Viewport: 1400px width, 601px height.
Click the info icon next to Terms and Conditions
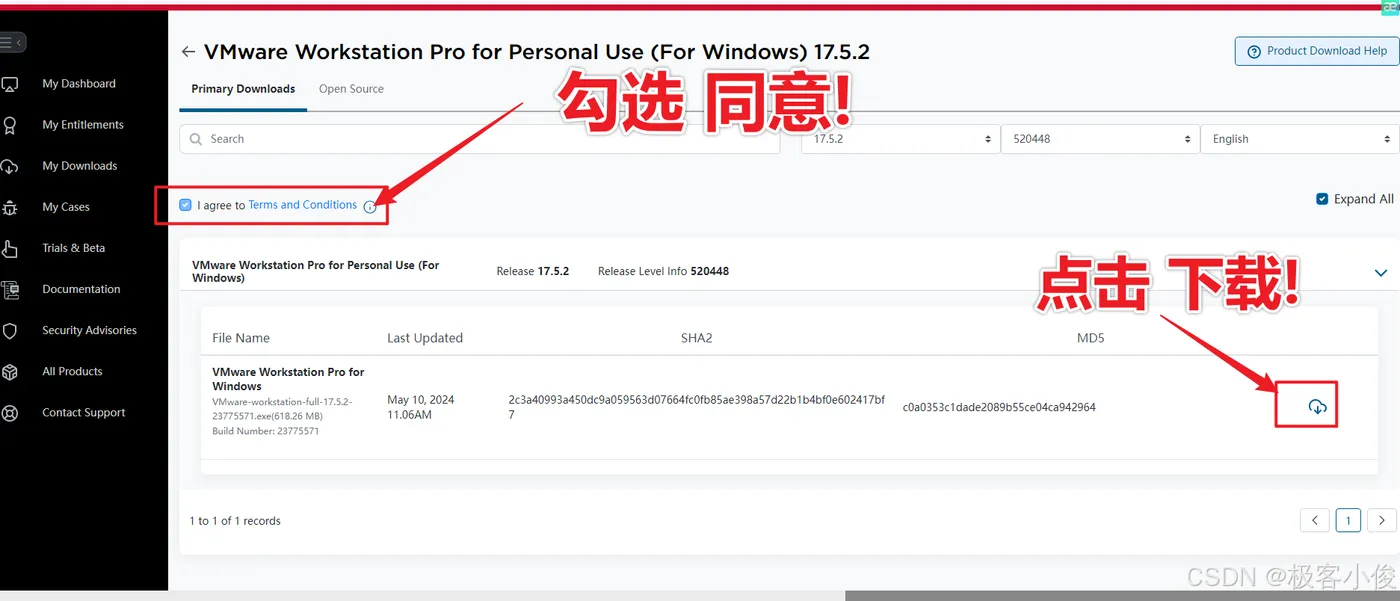click(x=370, y=207)
